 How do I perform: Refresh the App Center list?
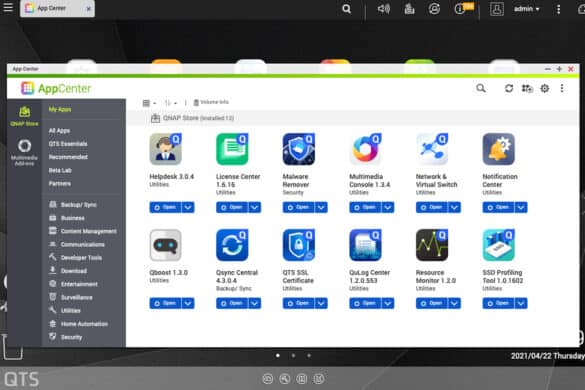pyautogui.click(x=509, y=88)
